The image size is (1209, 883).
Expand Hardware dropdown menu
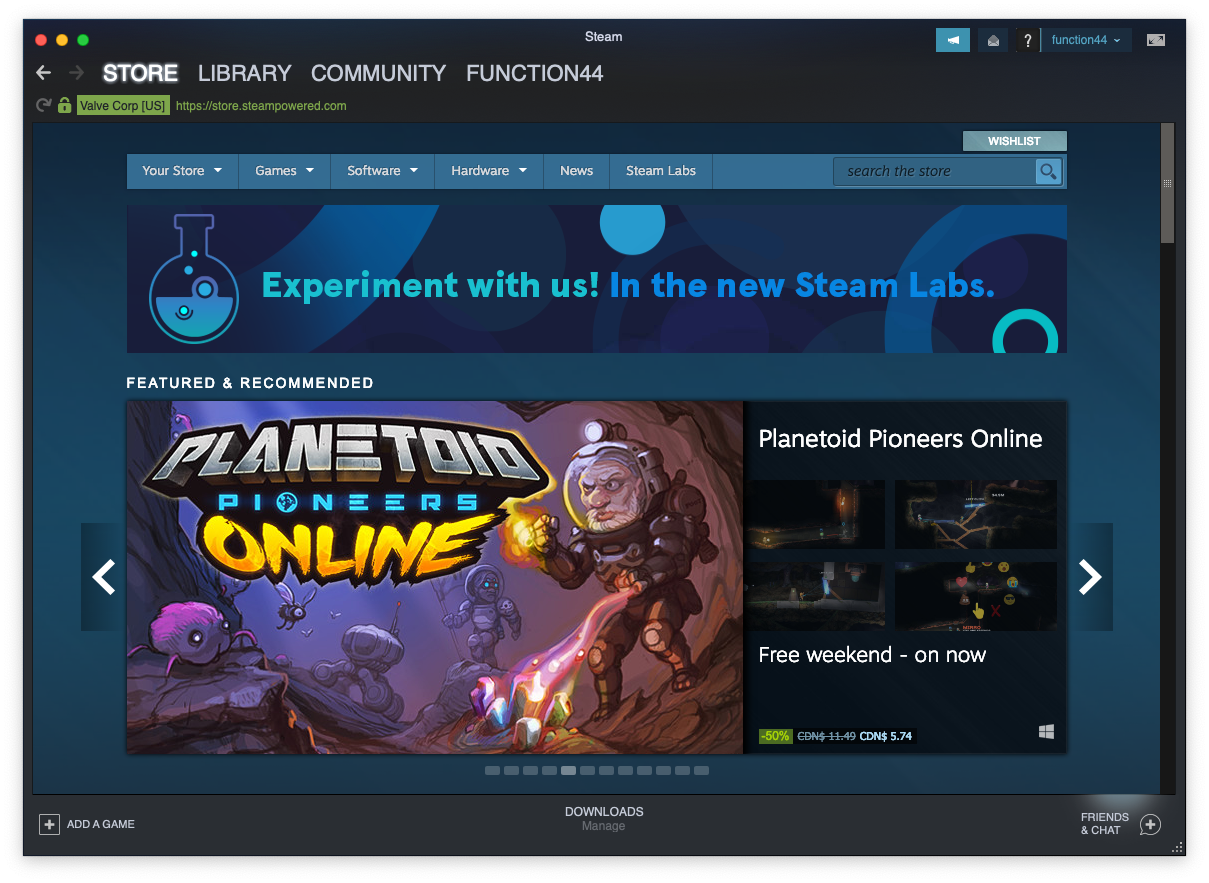489,171
